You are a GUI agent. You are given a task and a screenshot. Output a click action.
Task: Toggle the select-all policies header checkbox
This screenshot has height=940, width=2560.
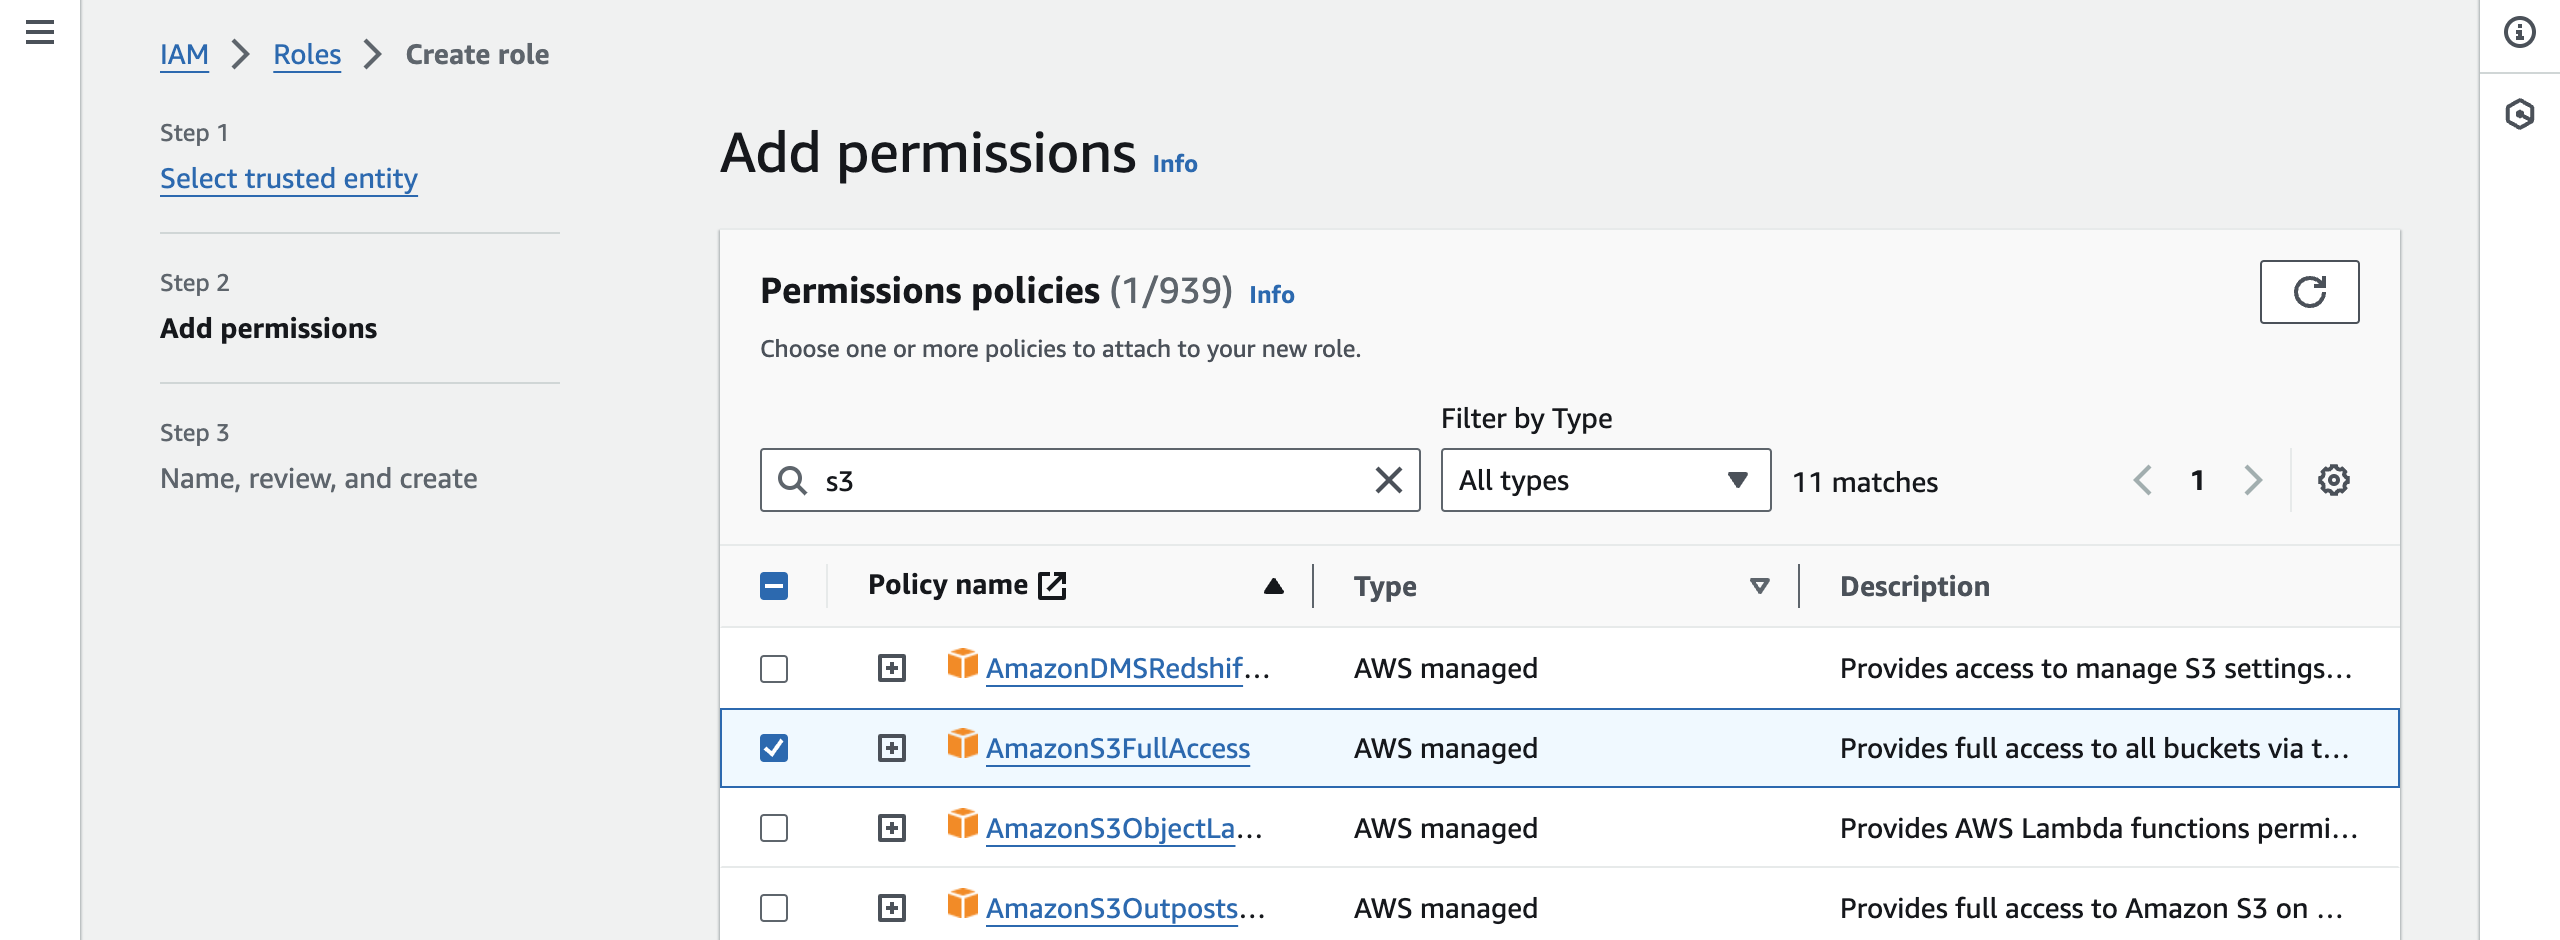click(774, 586)
